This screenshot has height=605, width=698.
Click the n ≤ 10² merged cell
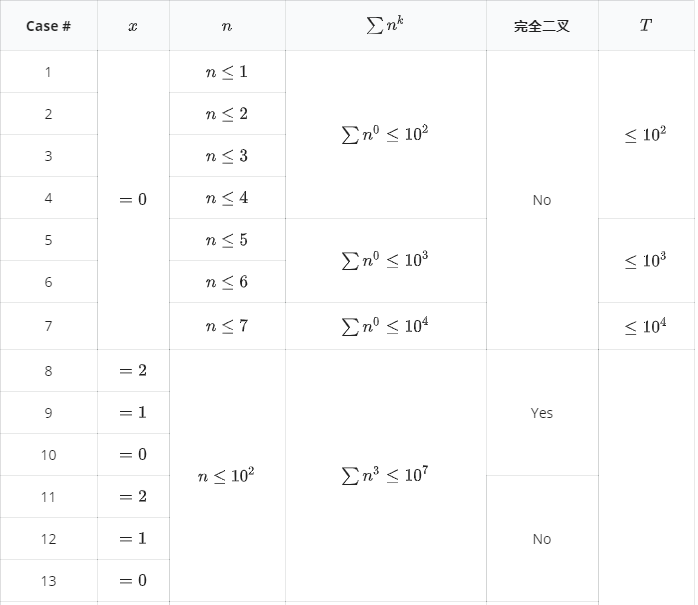click(227, 476)
